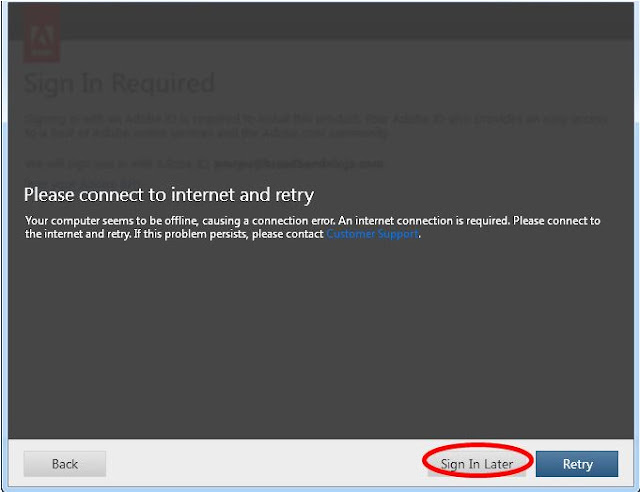Click the dimmed 'Sign In Required' title
Image resolution: width=640 pixels, height=492 pixels.
tap(119, 83)
